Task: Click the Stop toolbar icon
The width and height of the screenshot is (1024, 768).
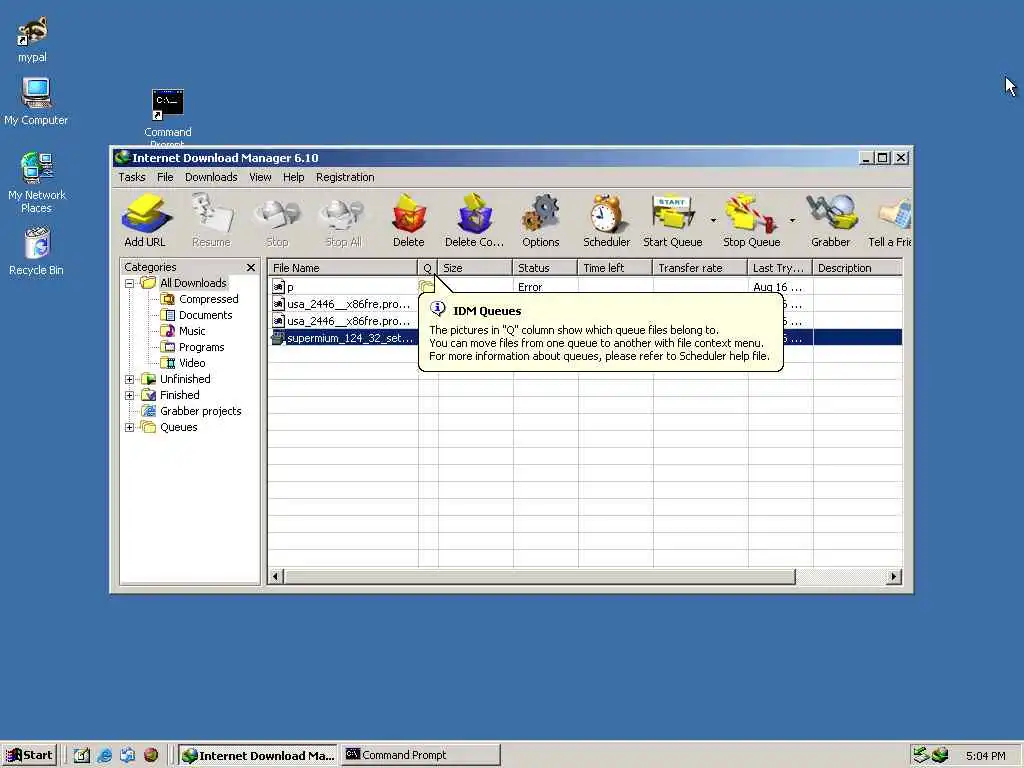Action: coord(277,221)
